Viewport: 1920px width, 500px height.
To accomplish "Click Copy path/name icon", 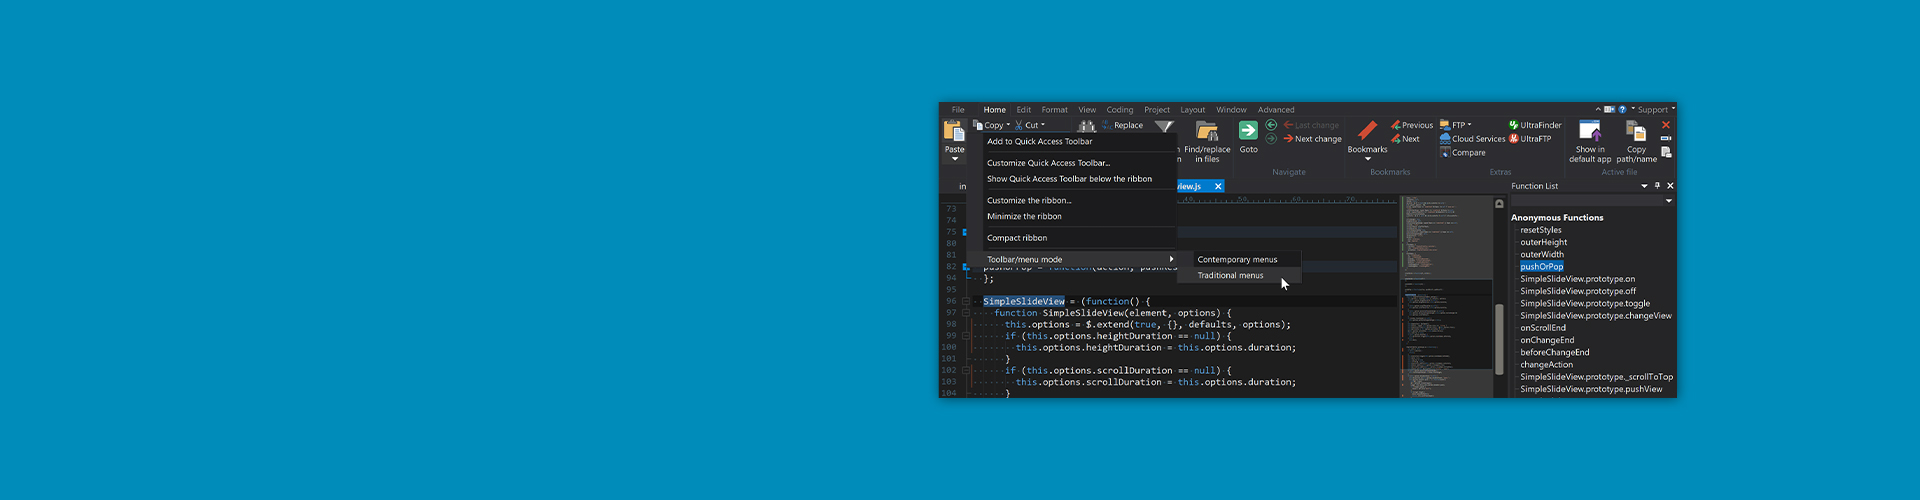I will pos(1636,131).
